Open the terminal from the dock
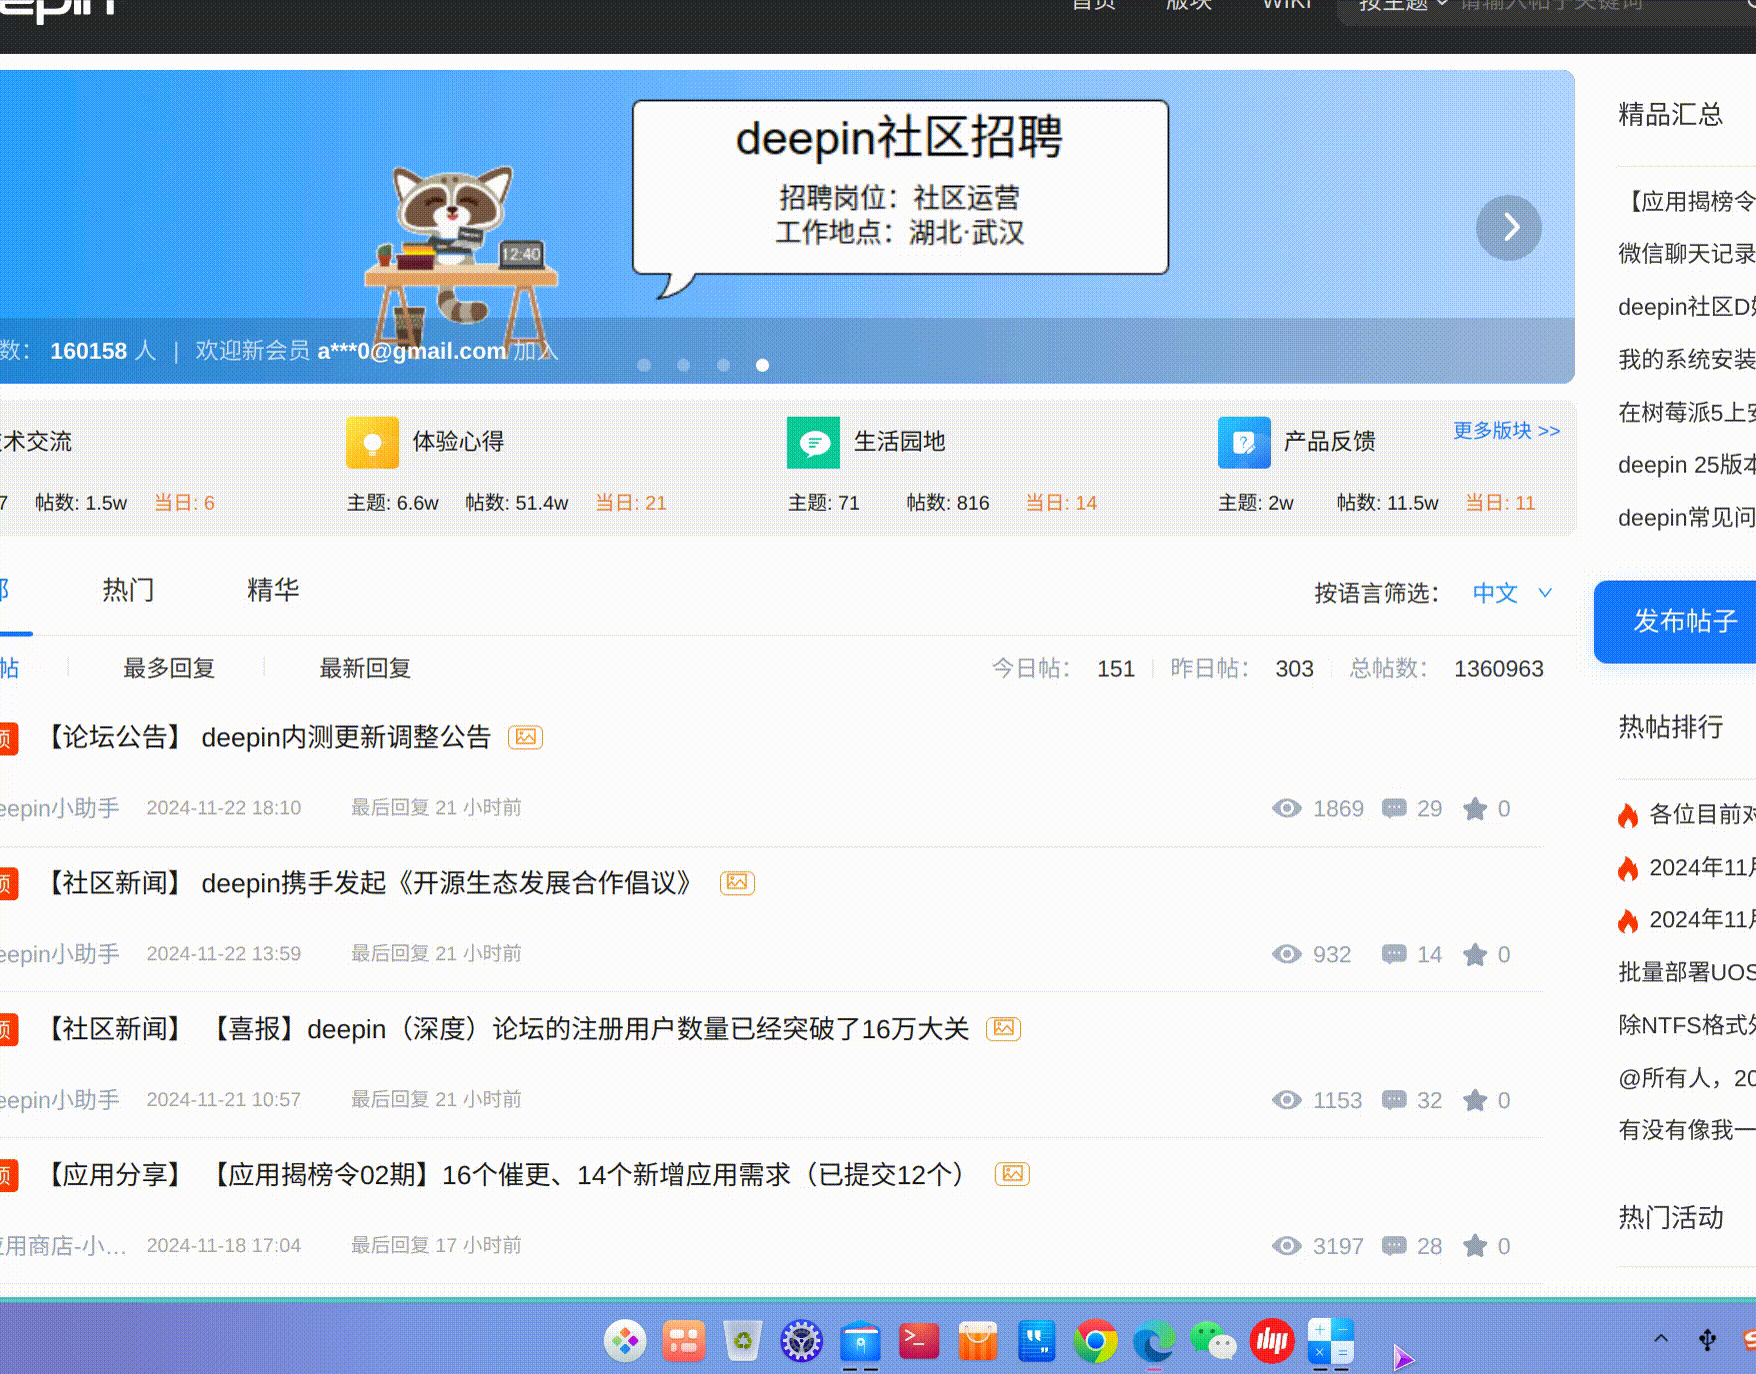 [919, 1341]
